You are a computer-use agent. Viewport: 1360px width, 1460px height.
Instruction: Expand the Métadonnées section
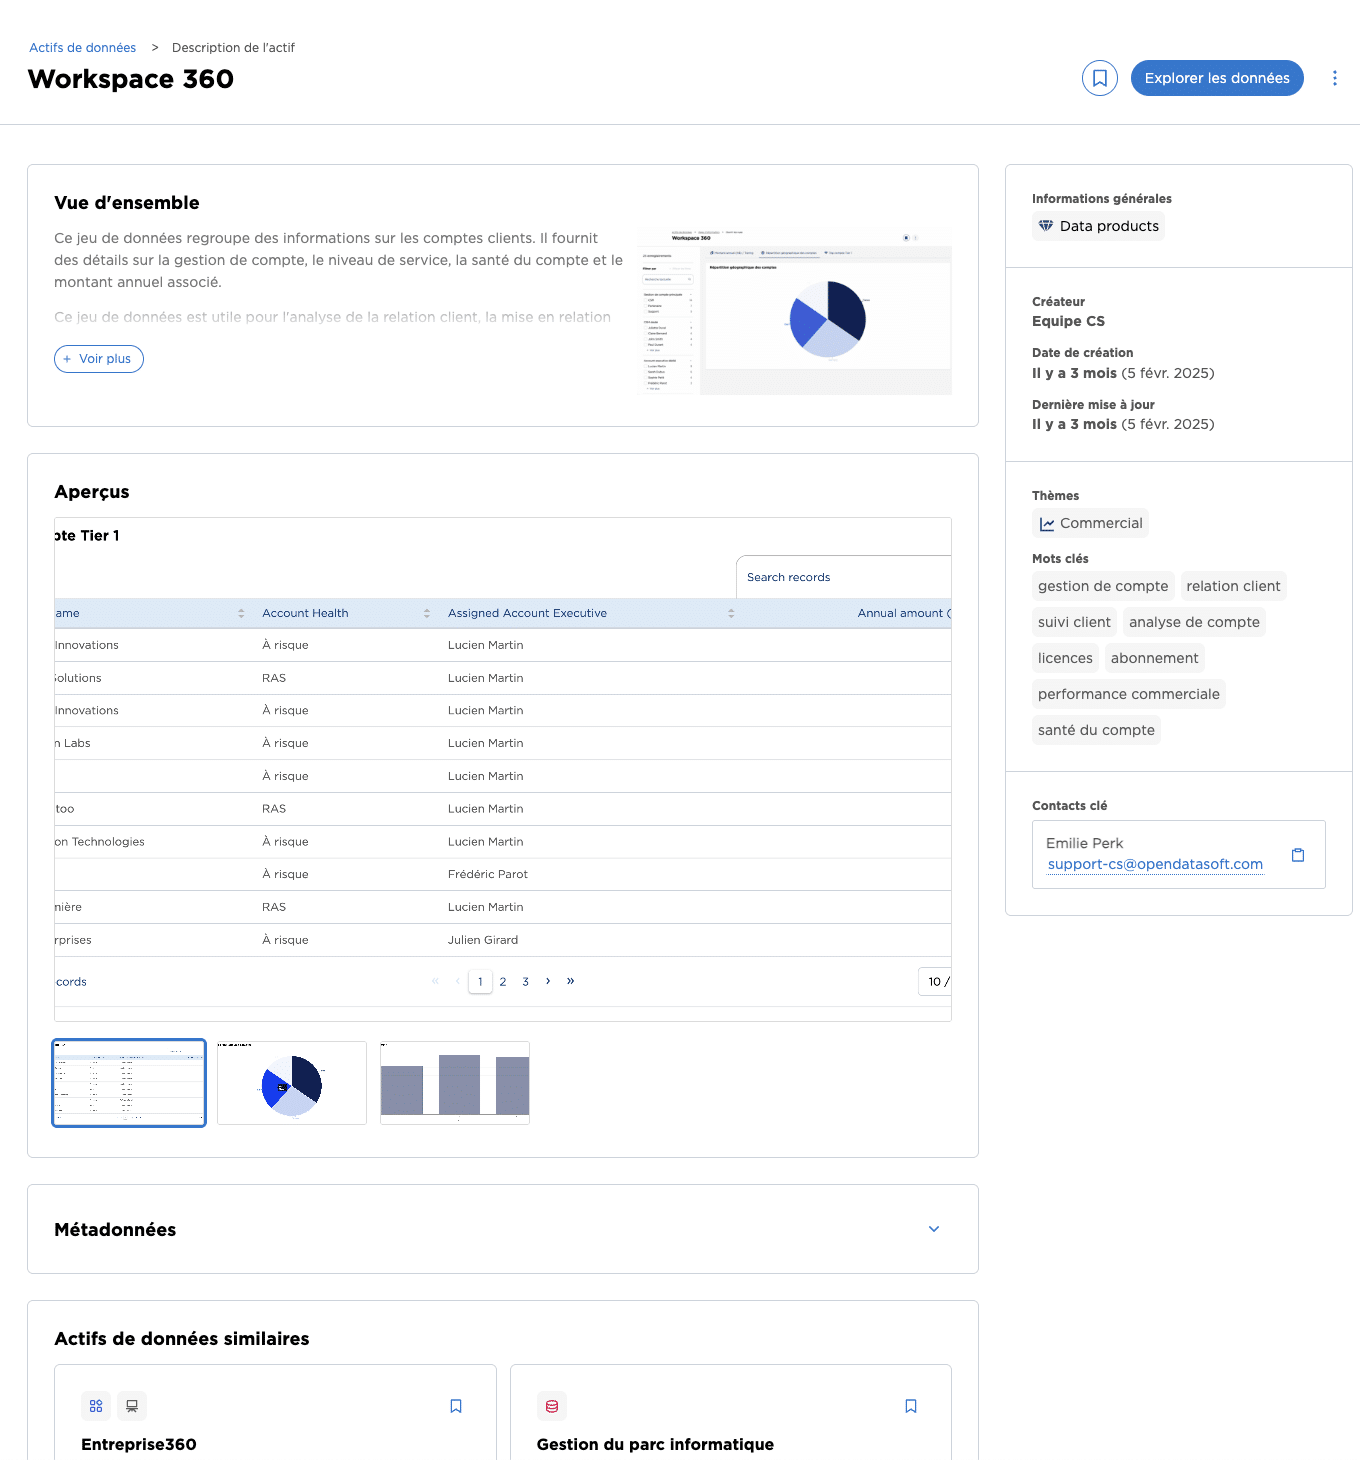934,1229
